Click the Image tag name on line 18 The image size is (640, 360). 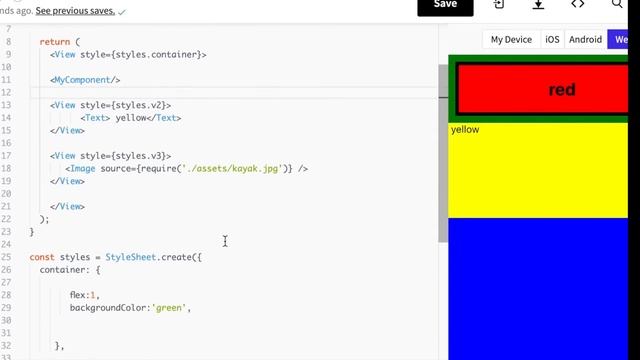(83, 169)
